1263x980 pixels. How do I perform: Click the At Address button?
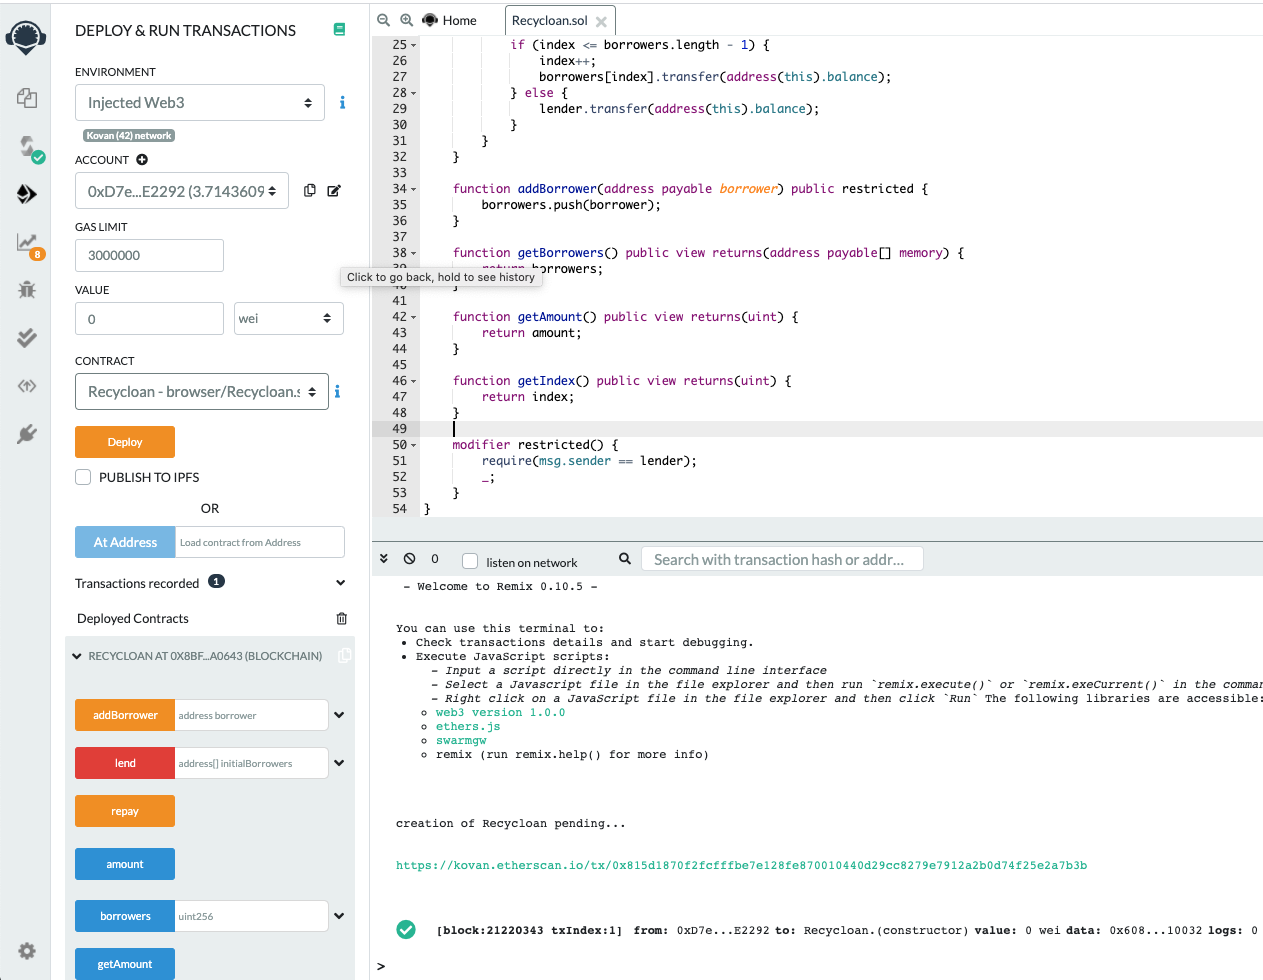125,542
